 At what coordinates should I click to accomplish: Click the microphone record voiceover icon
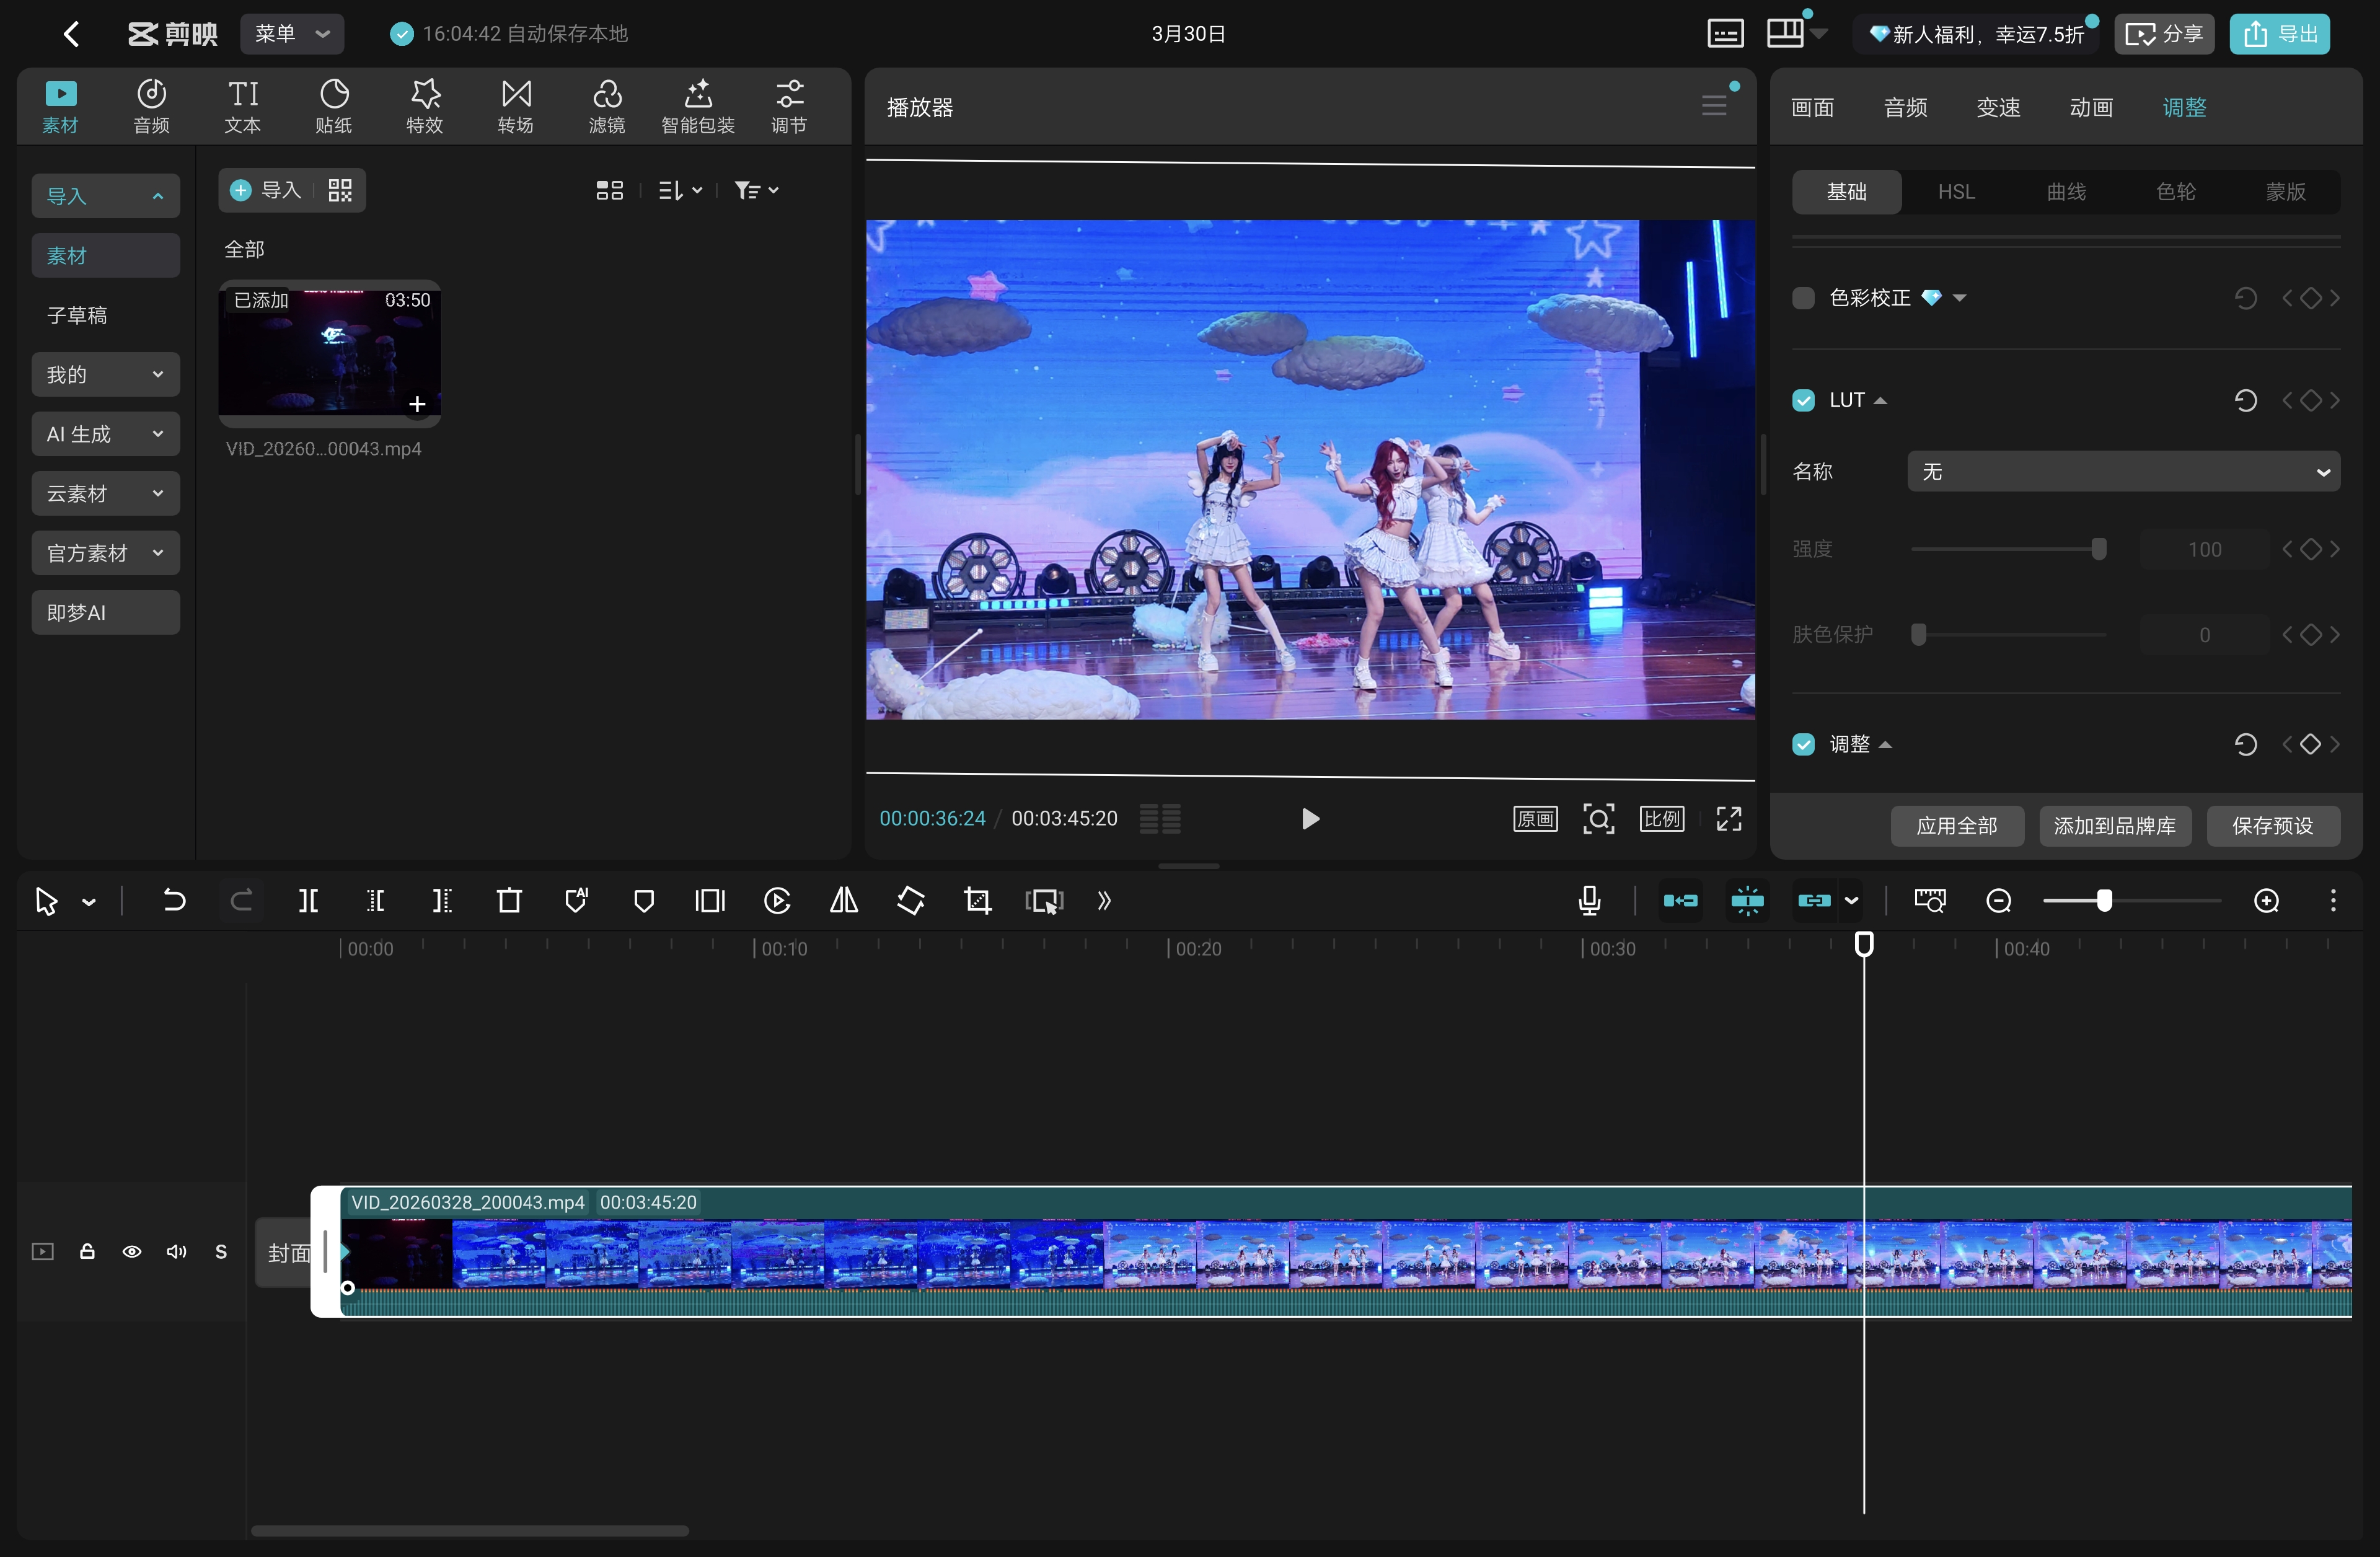pyautogui.click(x=1589, y=901)
